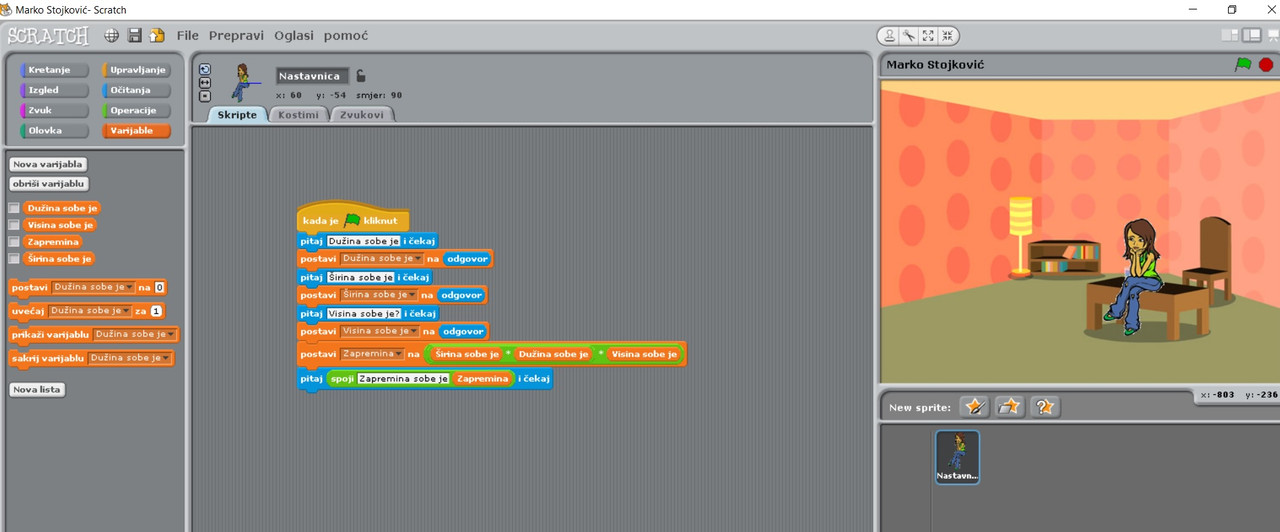The width and height of the screenshot is (1280, 532).
Task: Toggle the sprite lock padlock icon
Action: [x=361, y=75]
